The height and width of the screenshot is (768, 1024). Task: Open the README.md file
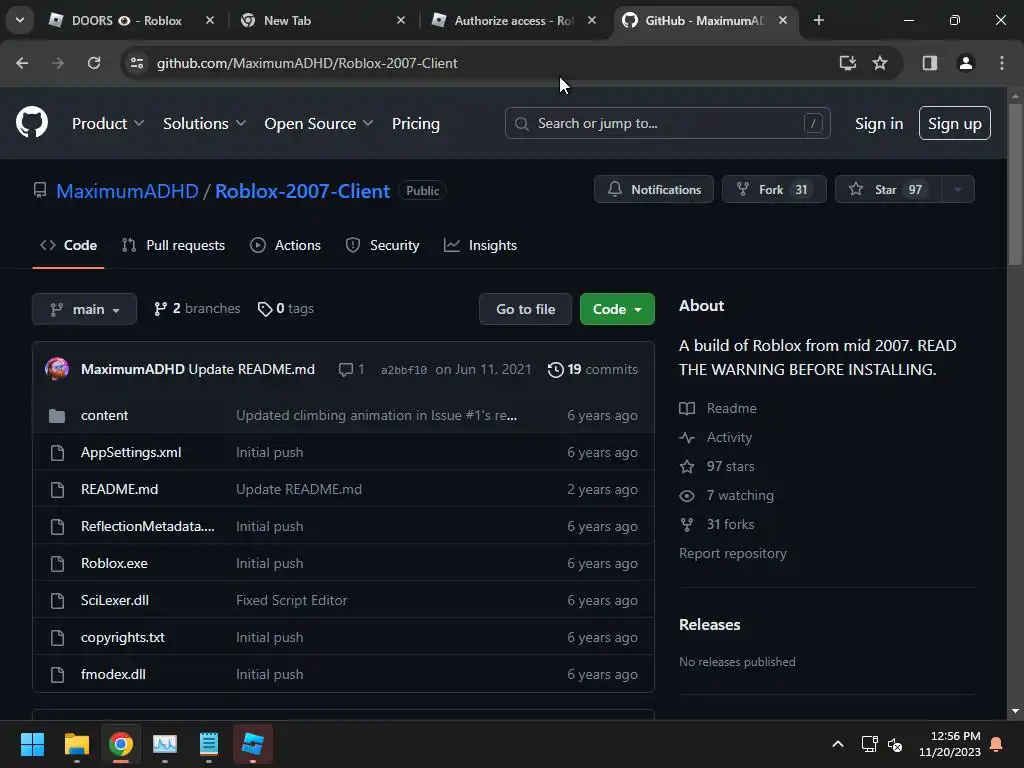tap(120, 489)
